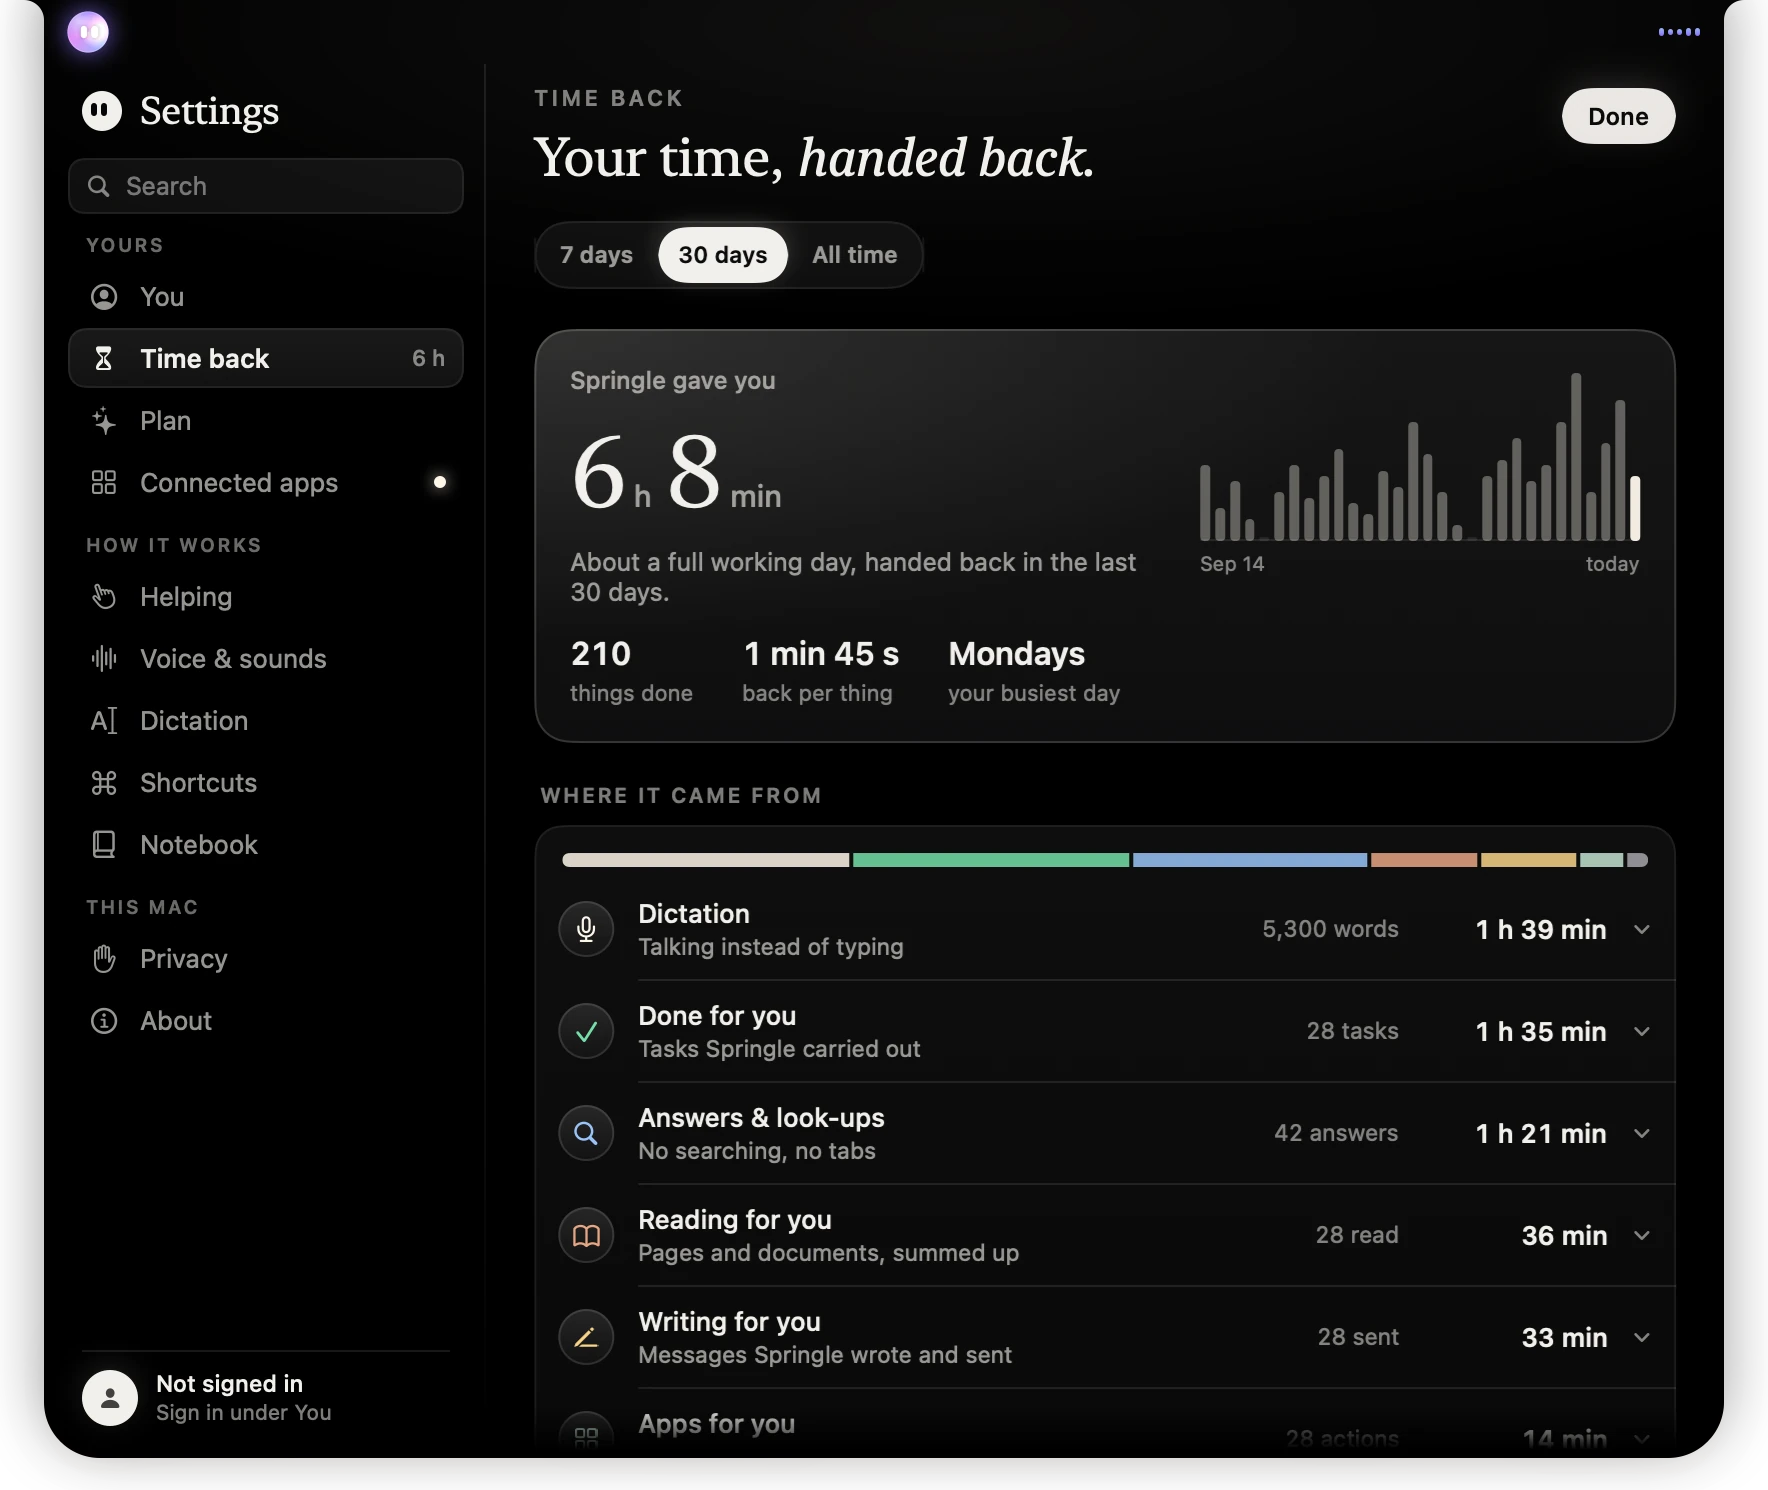Click the avatar icon next to Not signed in

(x=110, y=1398)
